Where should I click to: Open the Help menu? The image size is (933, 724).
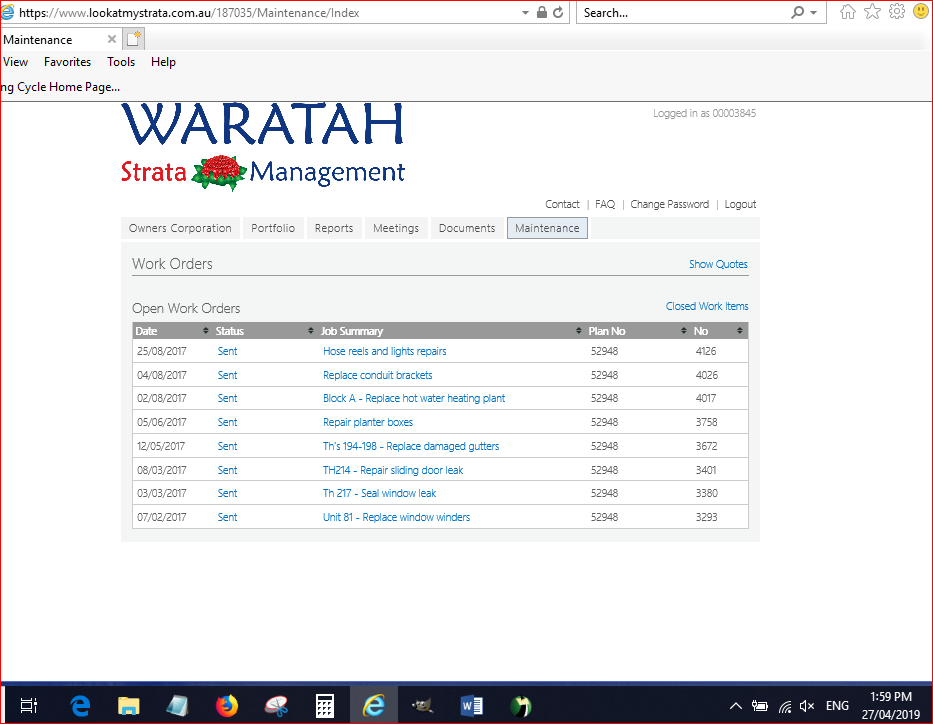[x=163, y=62]
